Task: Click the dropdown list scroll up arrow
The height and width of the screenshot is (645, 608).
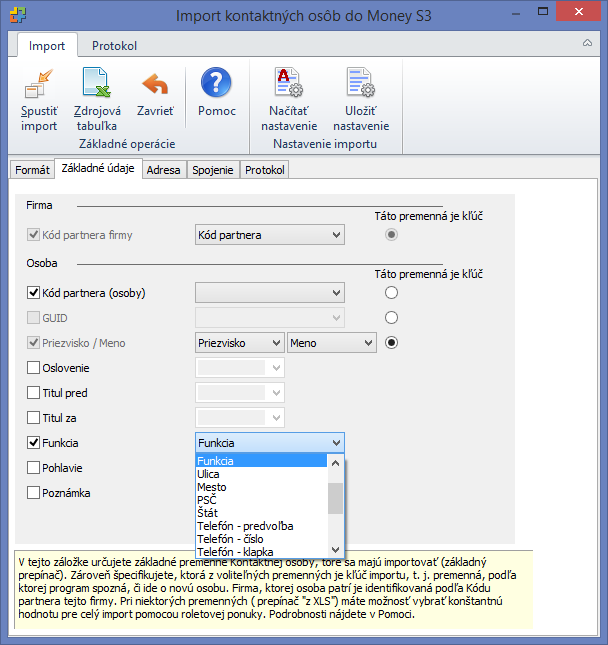Action: tap(335, 463)
